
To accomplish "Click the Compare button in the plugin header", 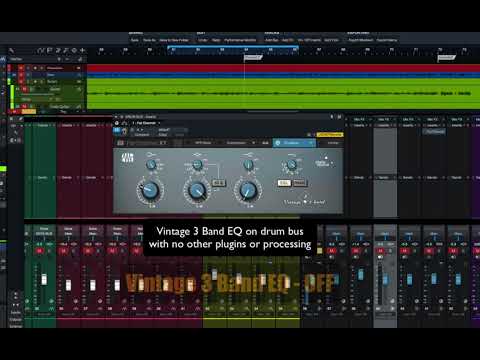I will pos(142,135).
